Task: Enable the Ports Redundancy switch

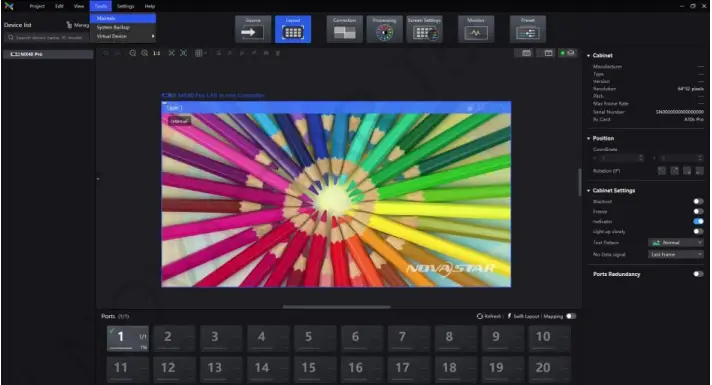Action: (x=698, y=274)
